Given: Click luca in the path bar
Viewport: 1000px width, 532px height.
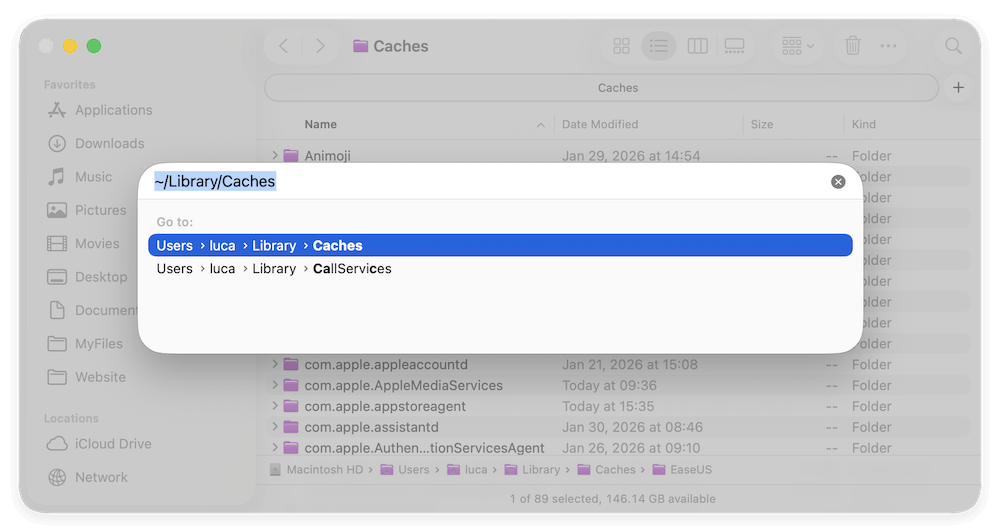Looking at the screenshot, I should (467, 469).
